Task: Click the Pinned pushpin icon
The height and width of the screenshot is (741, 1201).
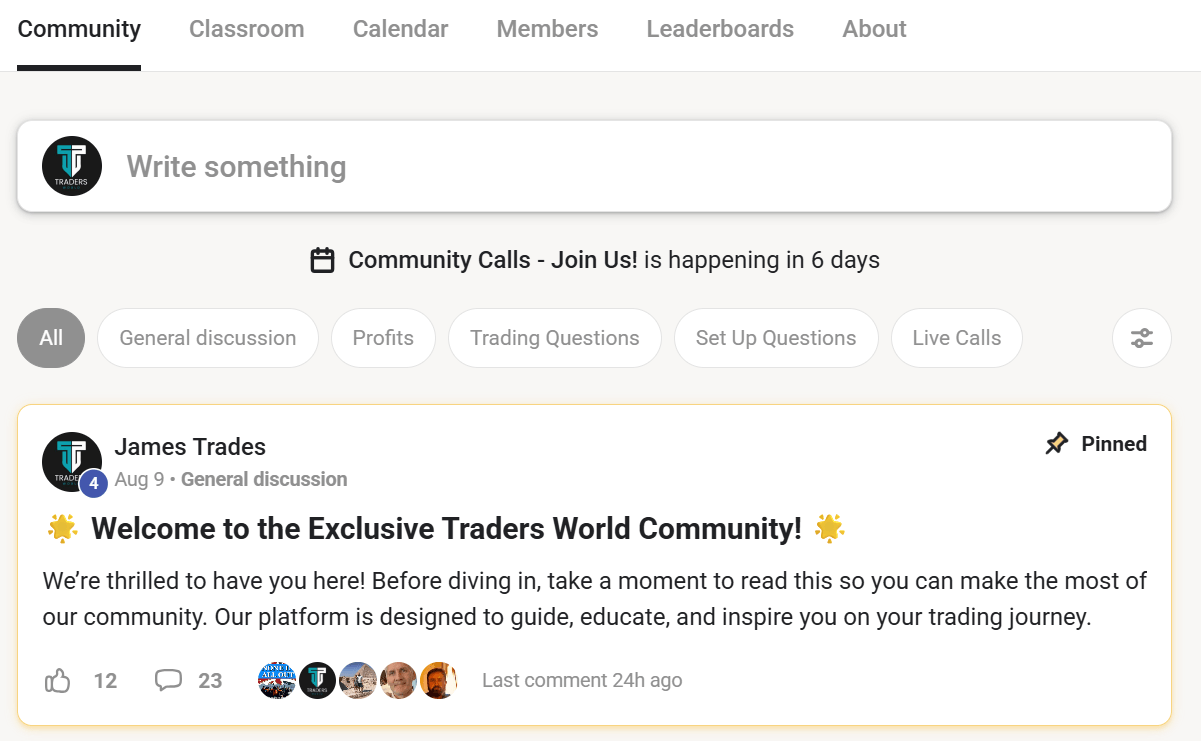Action: pyautogui.click(x=1056, y=444)
